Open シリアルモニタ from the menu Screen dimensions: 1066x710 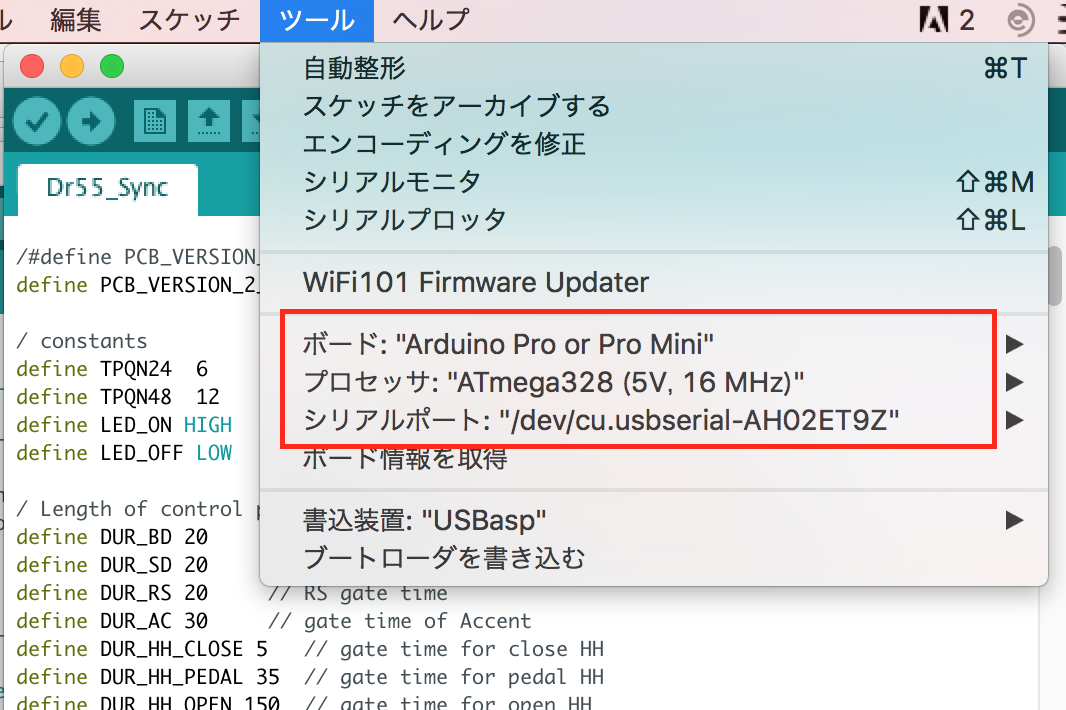(x=653, y=182)
